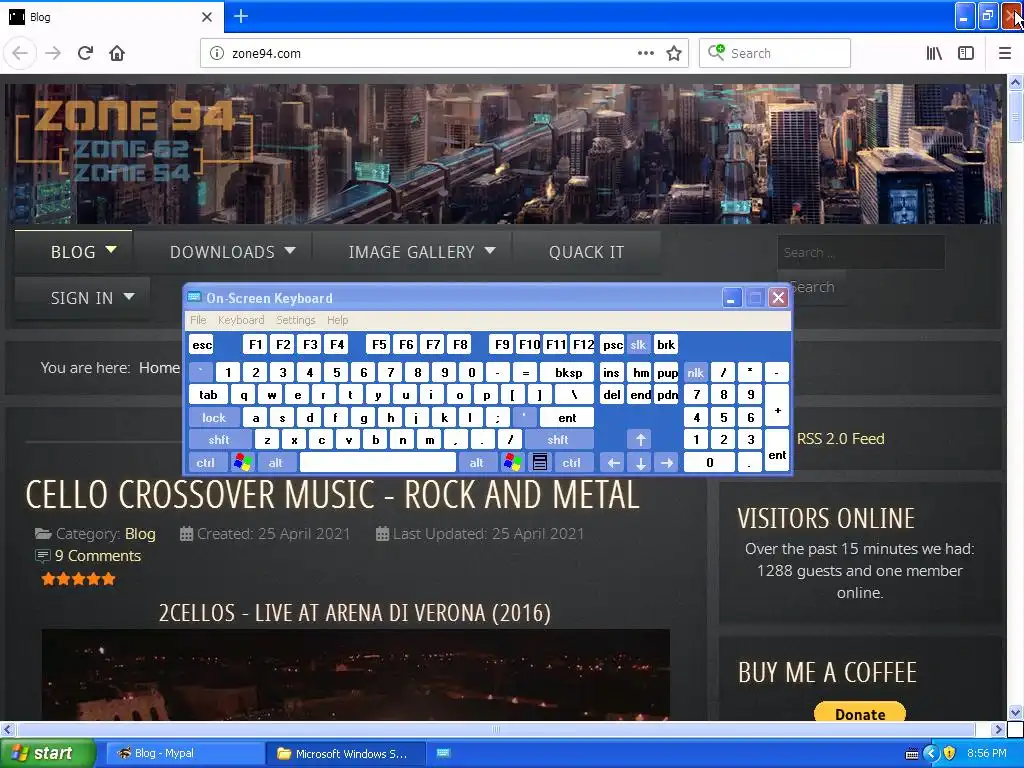Click the five-star rating

tap(78, 579)
